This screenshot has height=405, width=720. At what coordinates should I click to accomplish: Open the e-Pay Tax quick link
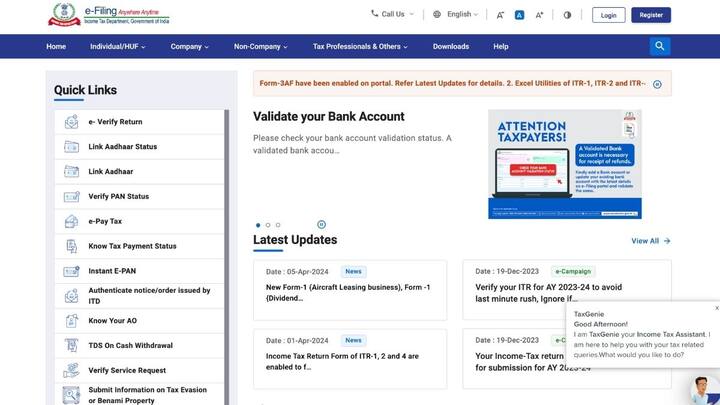tap(139, 221)
